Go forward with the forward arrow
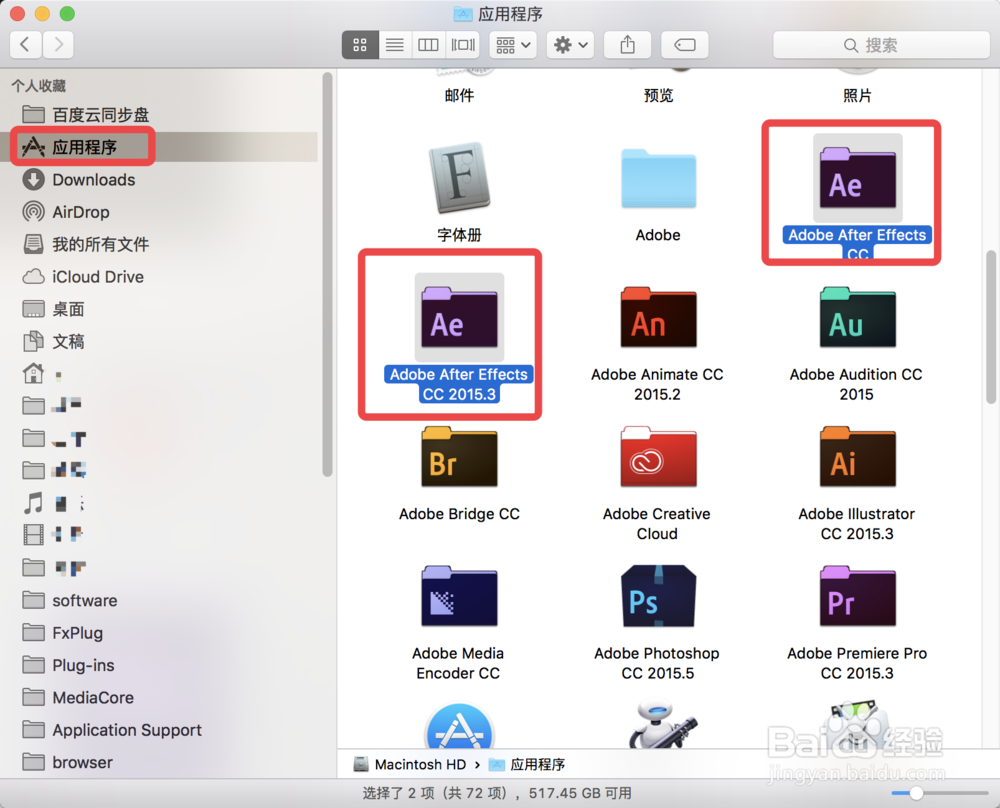Screen dimensions: 1000x808 coord(58,45)
